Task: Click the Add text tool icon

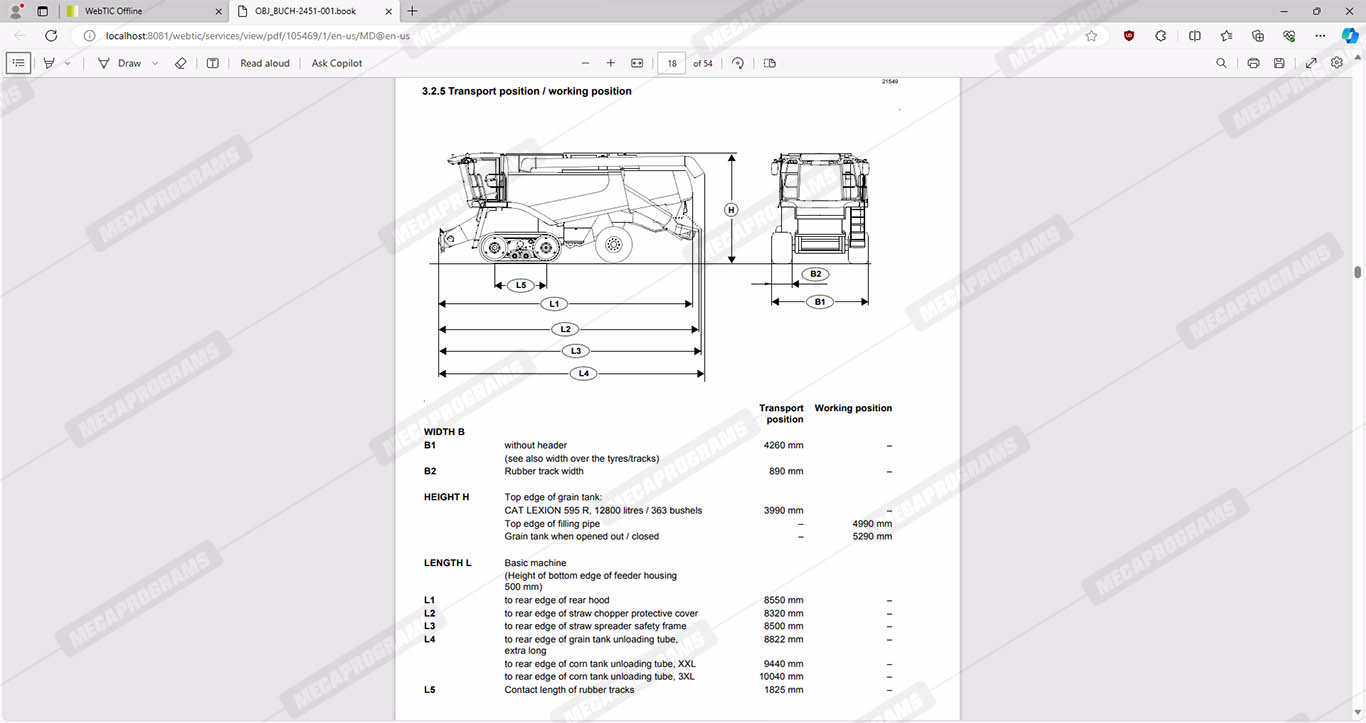Action: coord(213,63)
